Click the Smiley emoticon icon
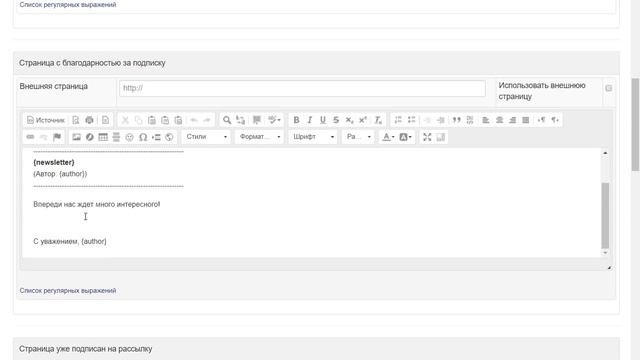The image size is (640, 360). tap(129, 137)
